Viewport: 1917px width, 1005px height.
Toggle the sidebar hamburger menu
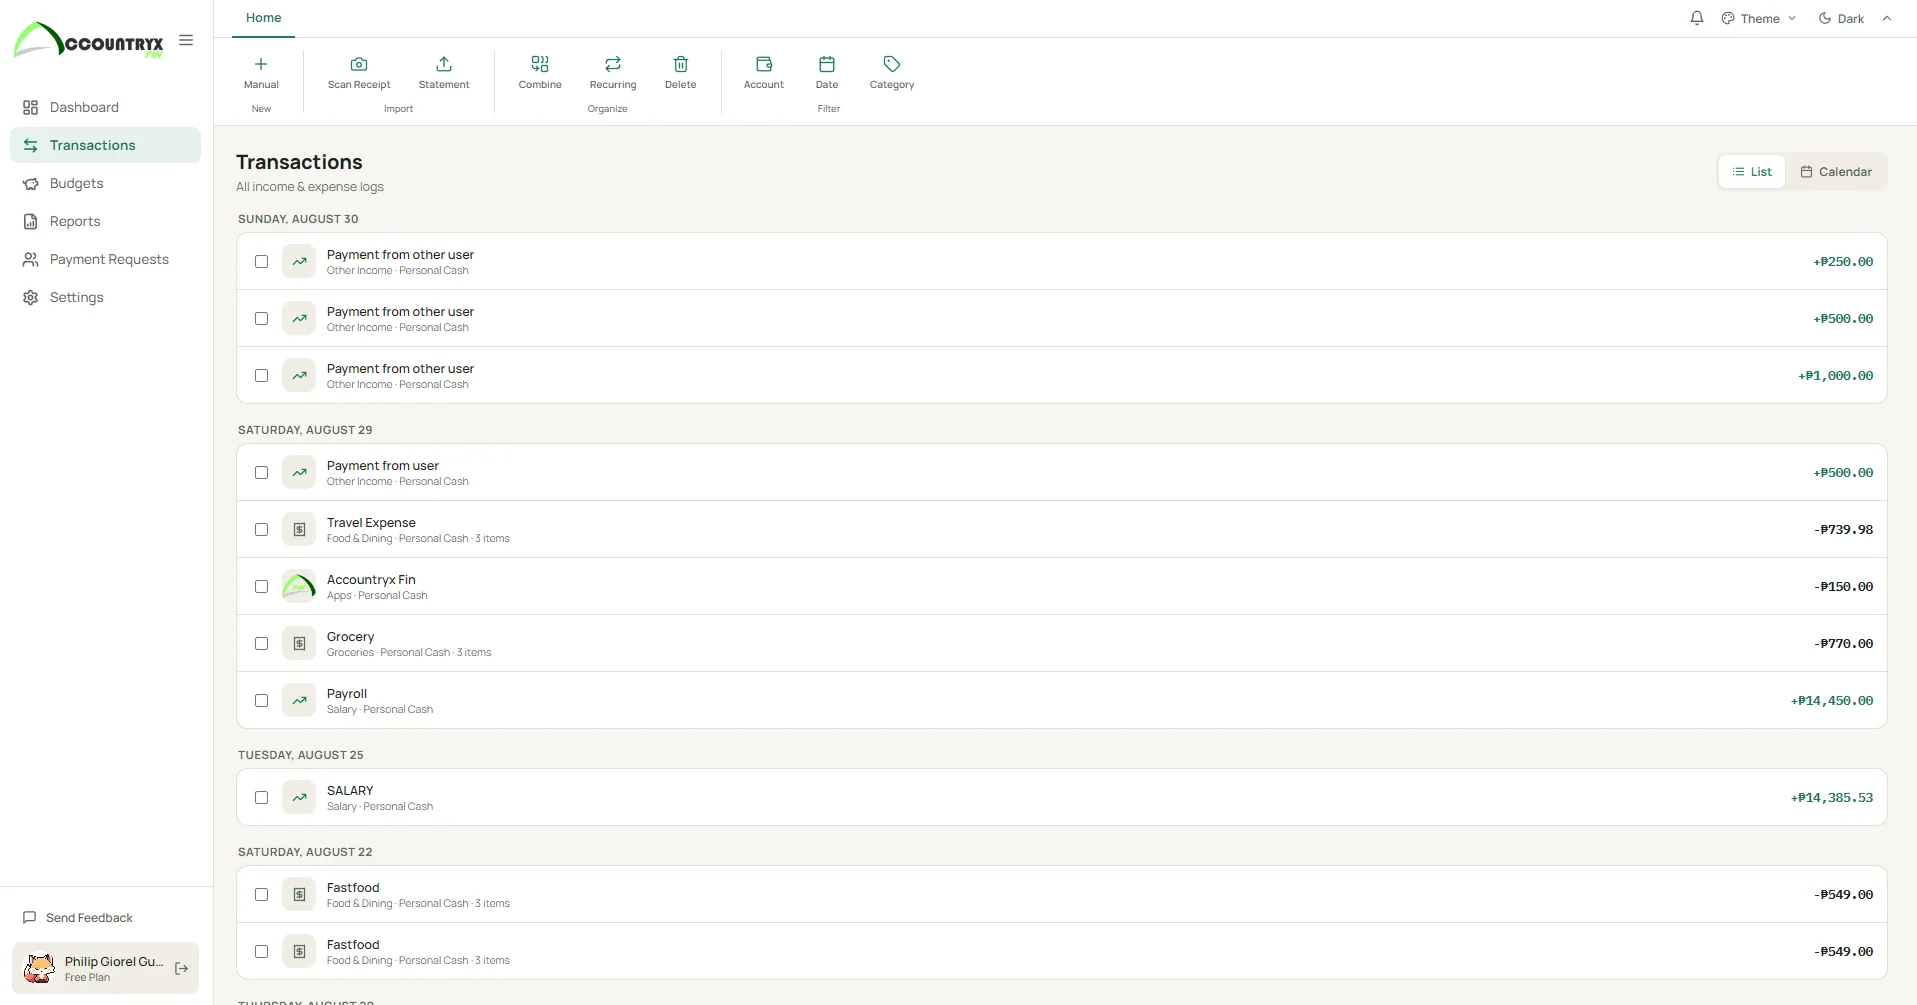[186, 40]
